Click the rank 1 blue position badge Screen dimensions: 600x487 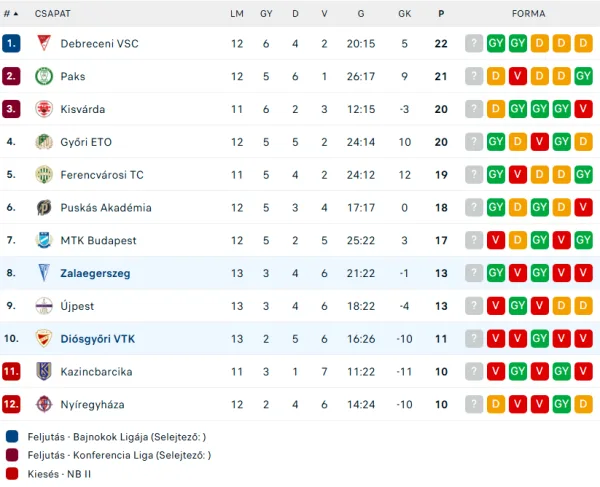(x=12, y=43)
